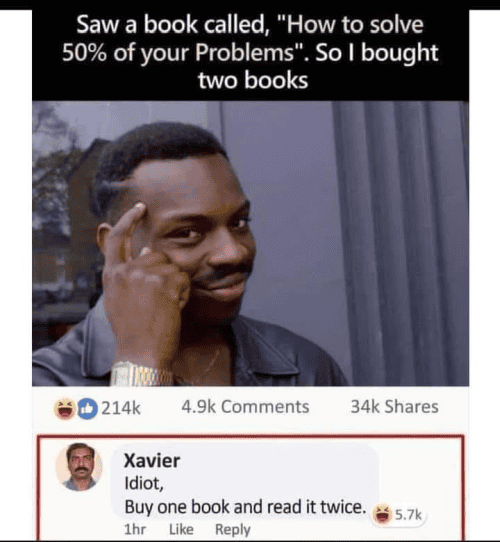
Task: Click the red border of the highlighted comment
Action: point(250,436)
